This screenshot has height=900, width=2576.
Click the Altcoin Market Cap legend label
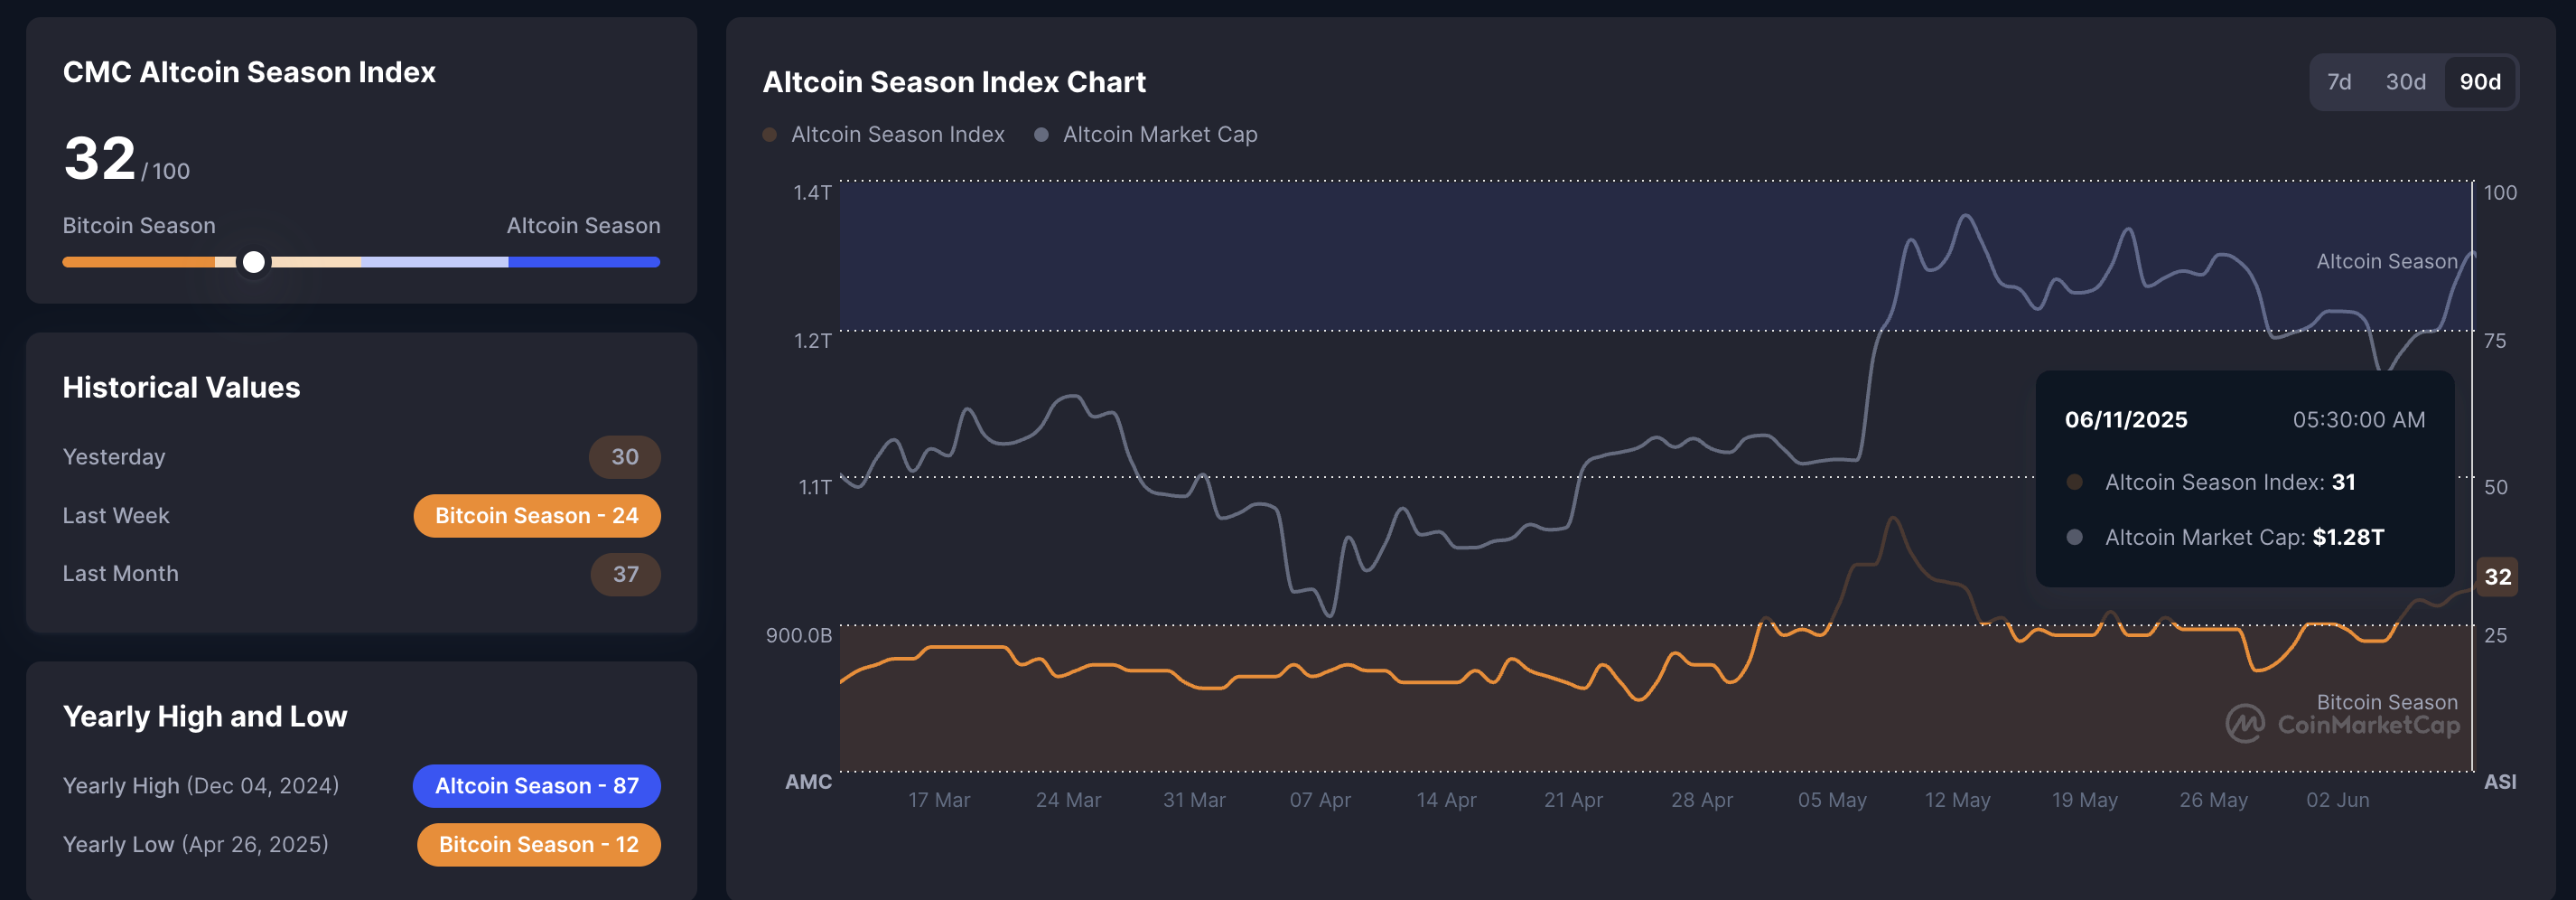click(x=1160, y=135)
